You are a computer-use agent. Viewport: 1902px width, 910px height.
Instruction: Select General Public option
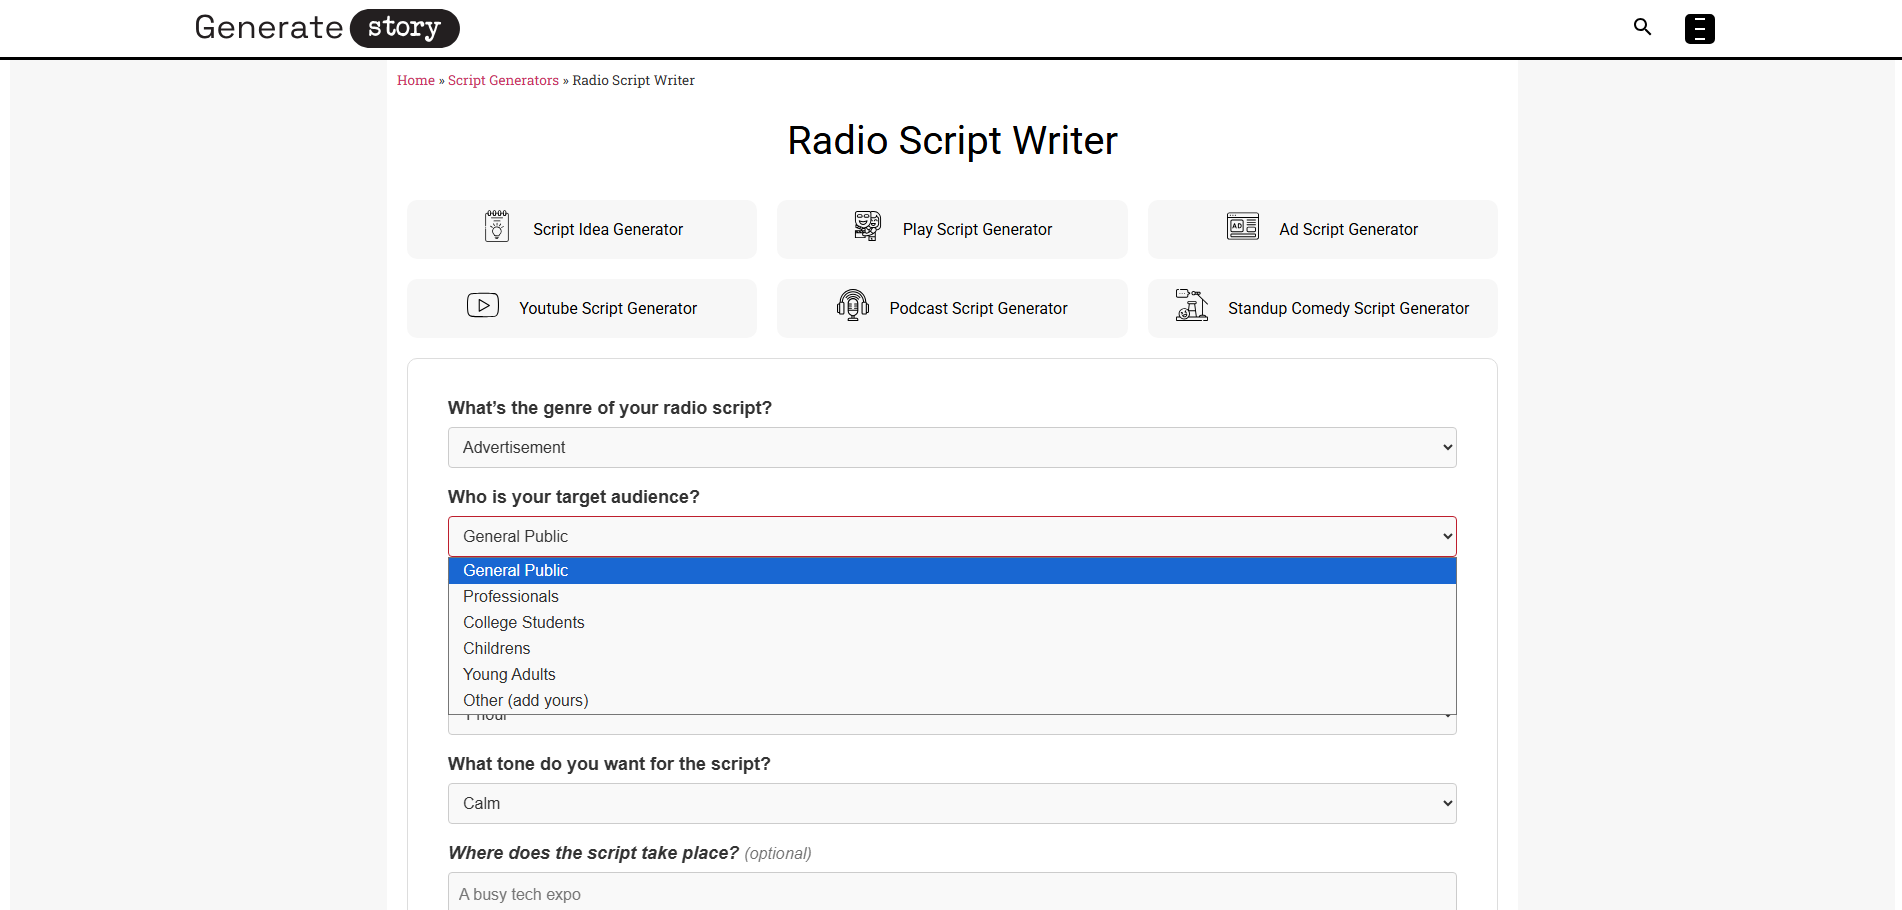pyautogui.click(x=952, y=570)
